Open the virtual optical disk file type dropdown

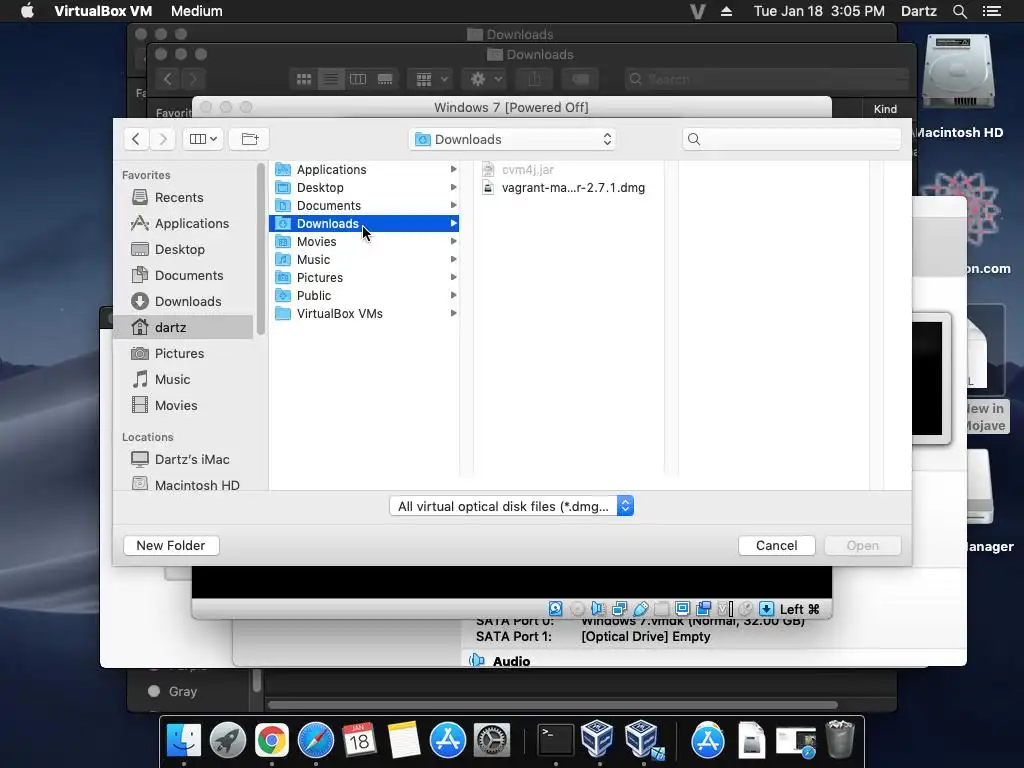(511, 506)
